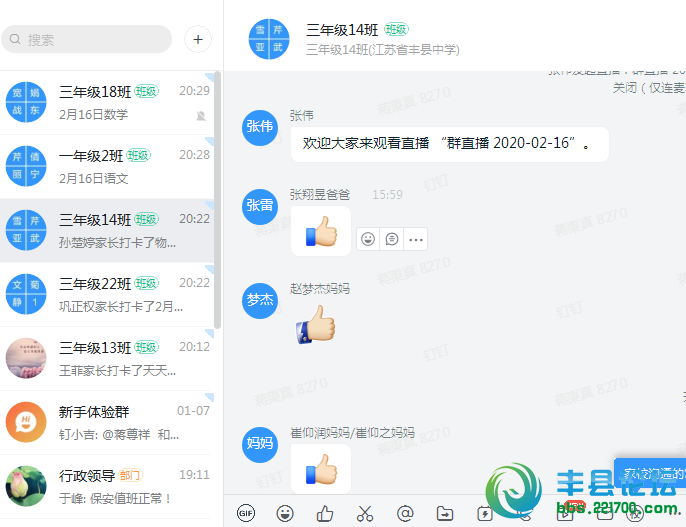Open the GIF picker in toolbar
This screenshot has width=686, height=527.
point(245,513)
